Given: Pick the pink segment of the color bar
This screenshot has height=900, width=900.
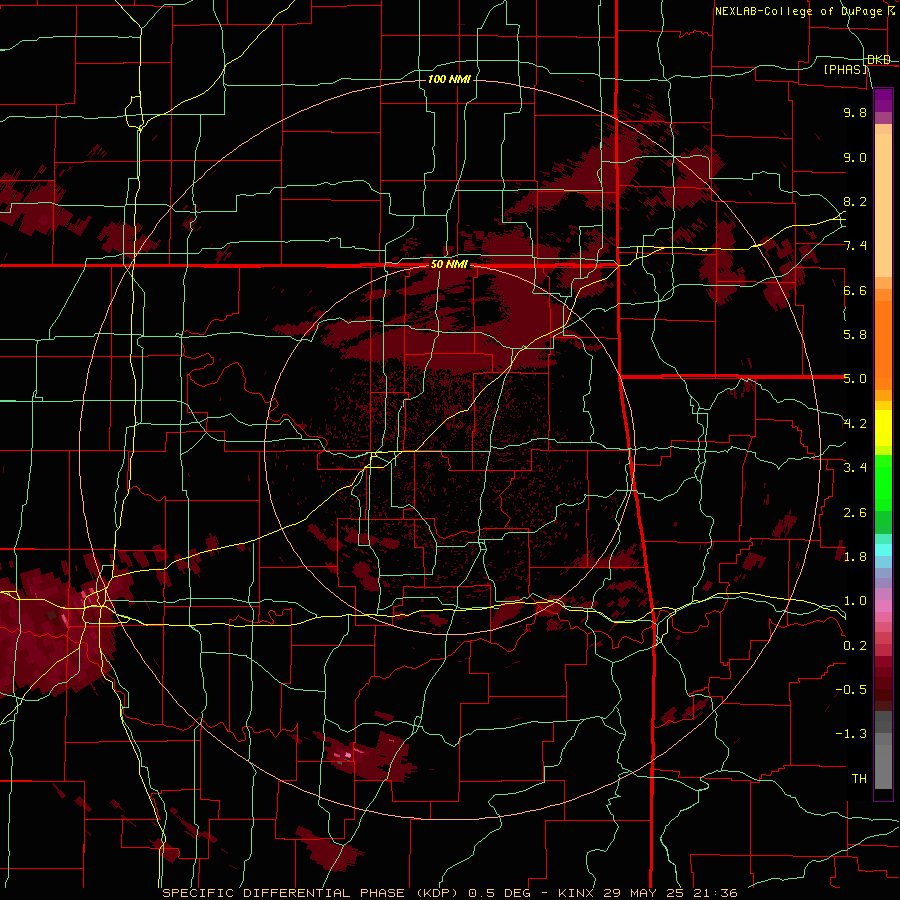Looking at the screenshot, I should tap(883, 606).
